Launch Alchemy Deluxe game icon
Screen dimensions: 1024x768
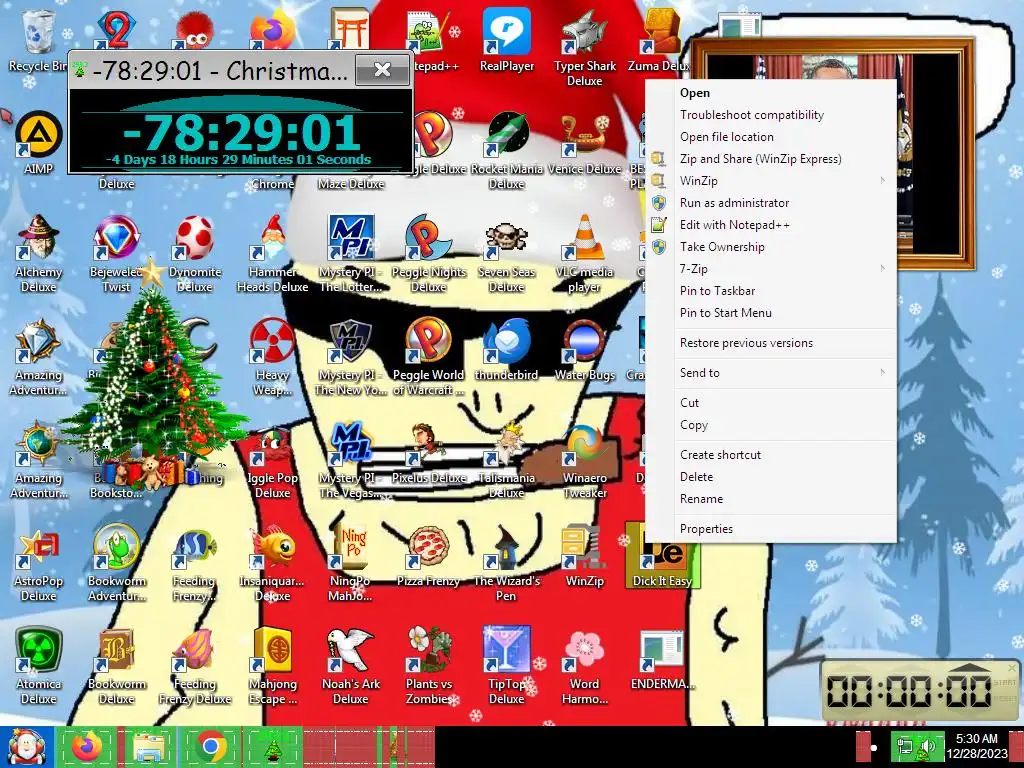[39, 253]
